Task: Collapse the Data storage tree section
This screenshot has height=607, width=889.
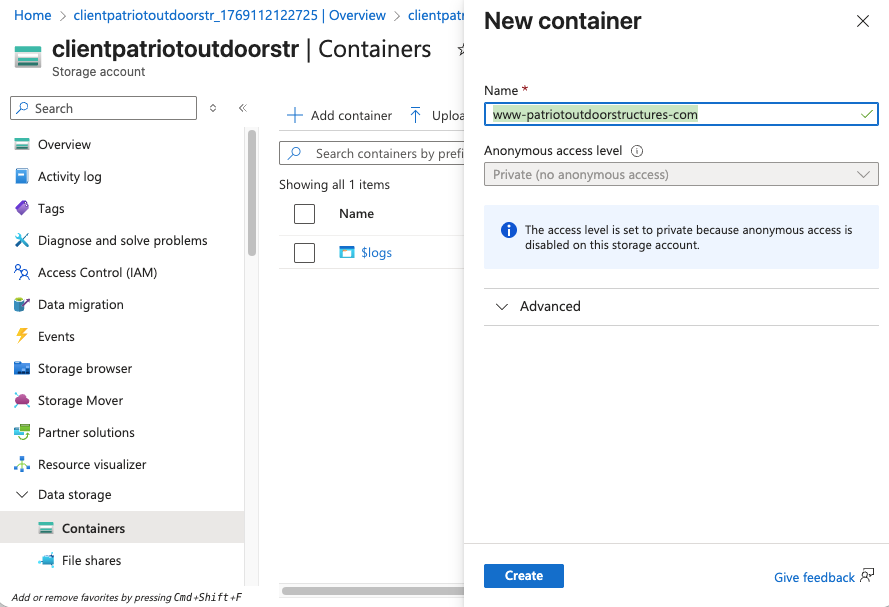Action: (22, 495)
